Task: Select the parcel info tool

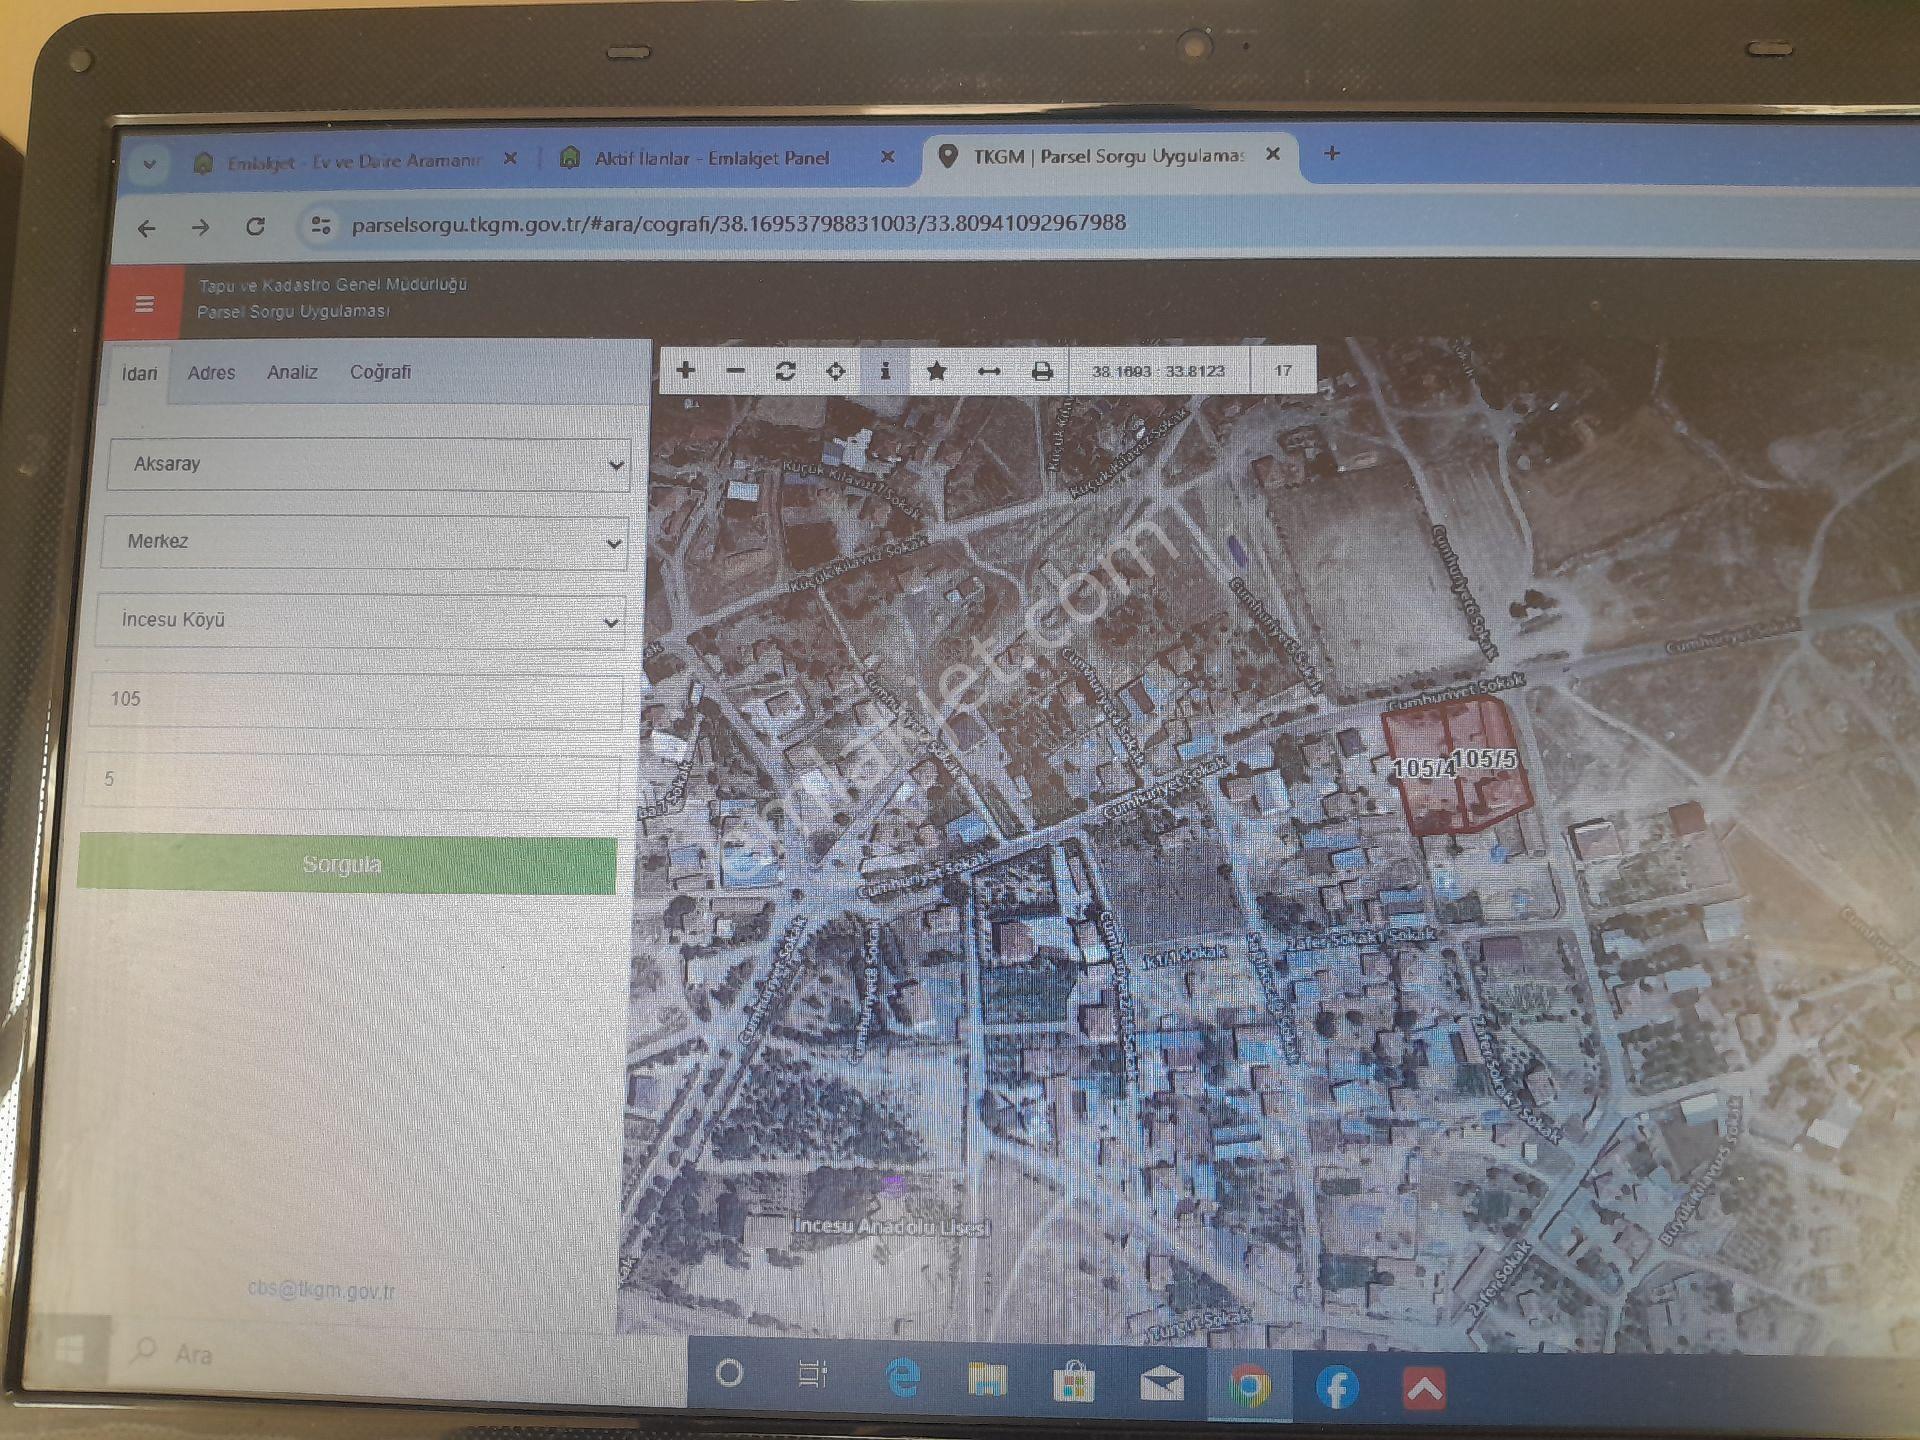Action: (x=885, y=371)
